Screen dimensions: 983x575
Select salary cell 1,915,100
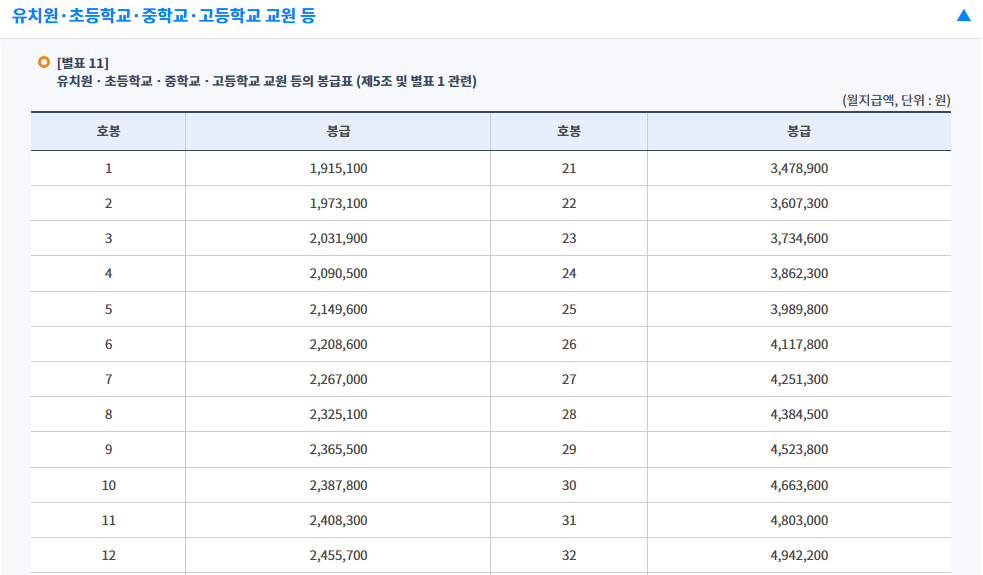click(339, 168)
